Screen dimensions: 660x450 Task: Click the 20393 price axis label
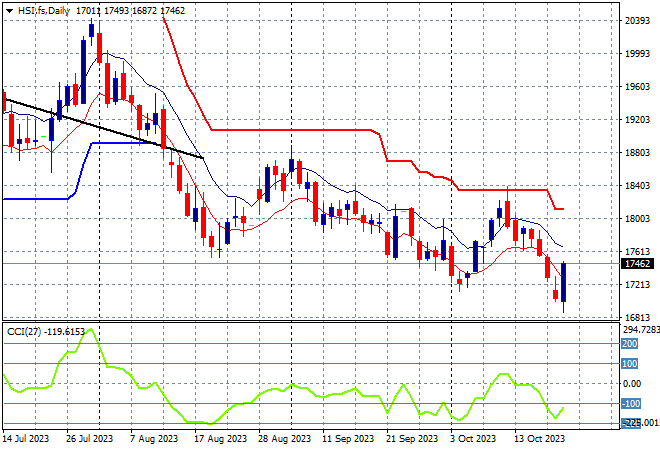[x=637, y=21]
